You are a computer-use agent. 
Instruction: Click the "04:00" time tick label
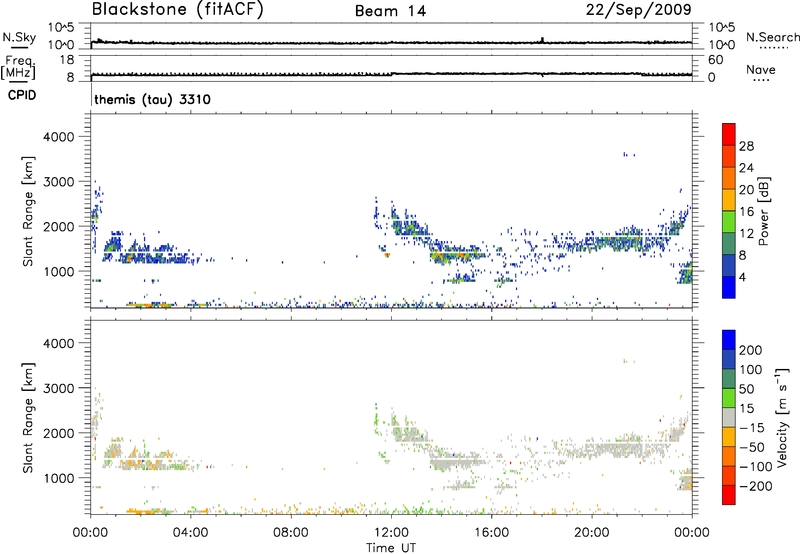click(x=190, y=533)
